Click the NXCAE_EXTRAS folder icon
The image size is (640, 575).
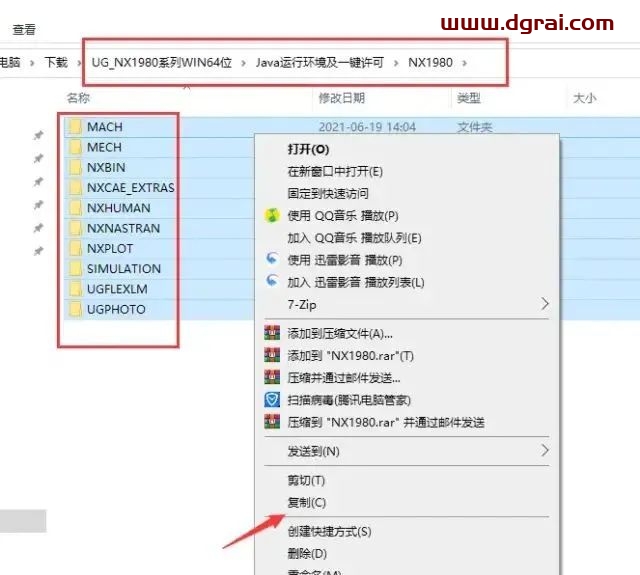[75, 188]
